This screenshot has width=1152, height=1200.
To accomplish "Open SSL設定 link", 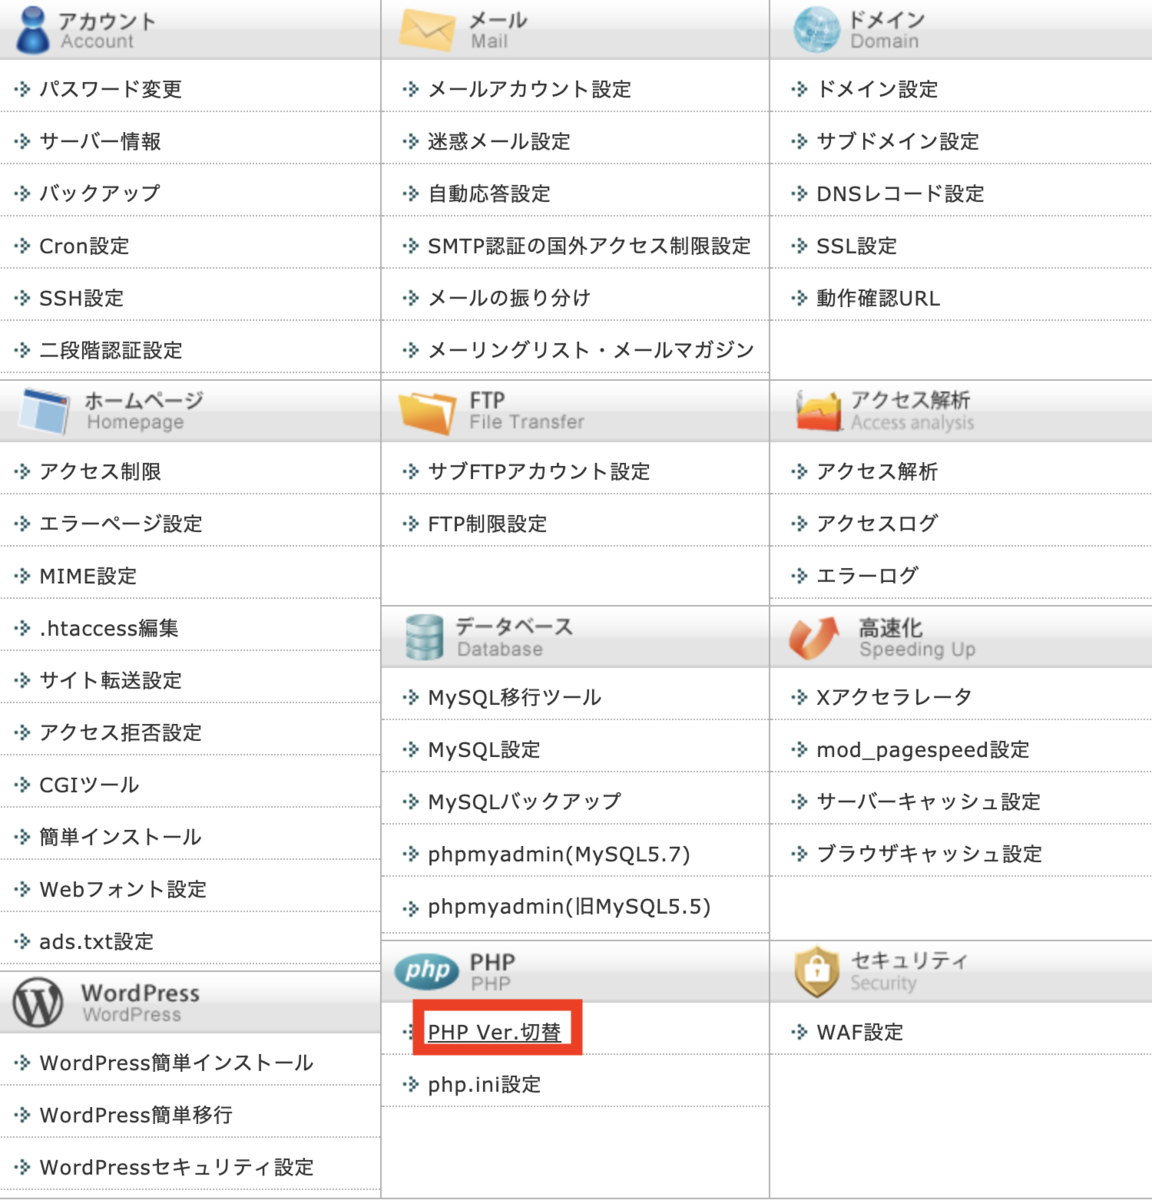I will pos(857,246).
